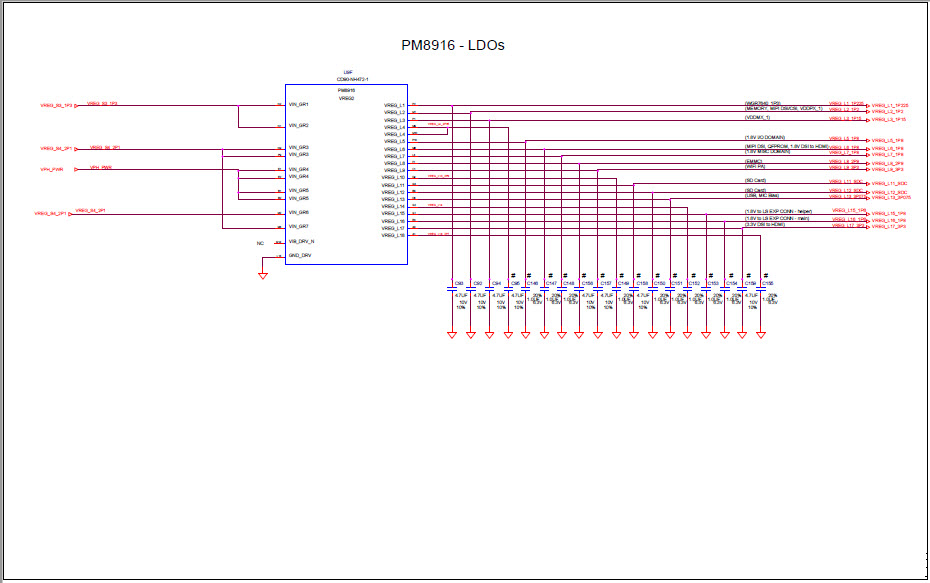Click the off-page arrow for VREG_L1_1P225

(868, 105)
